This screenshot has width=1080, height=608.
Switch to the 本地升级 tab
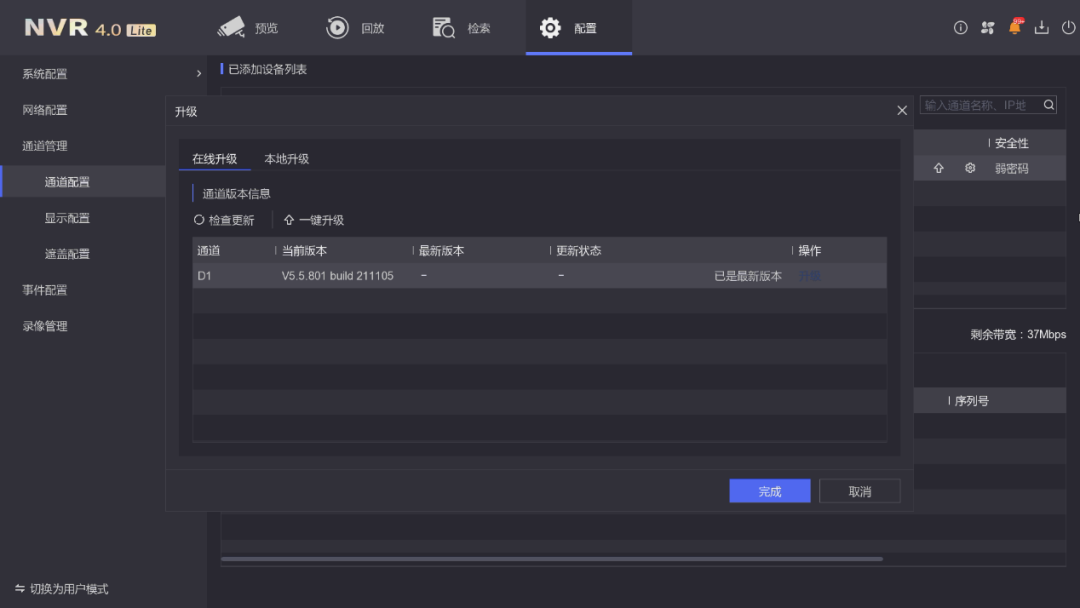coord(286,159)
